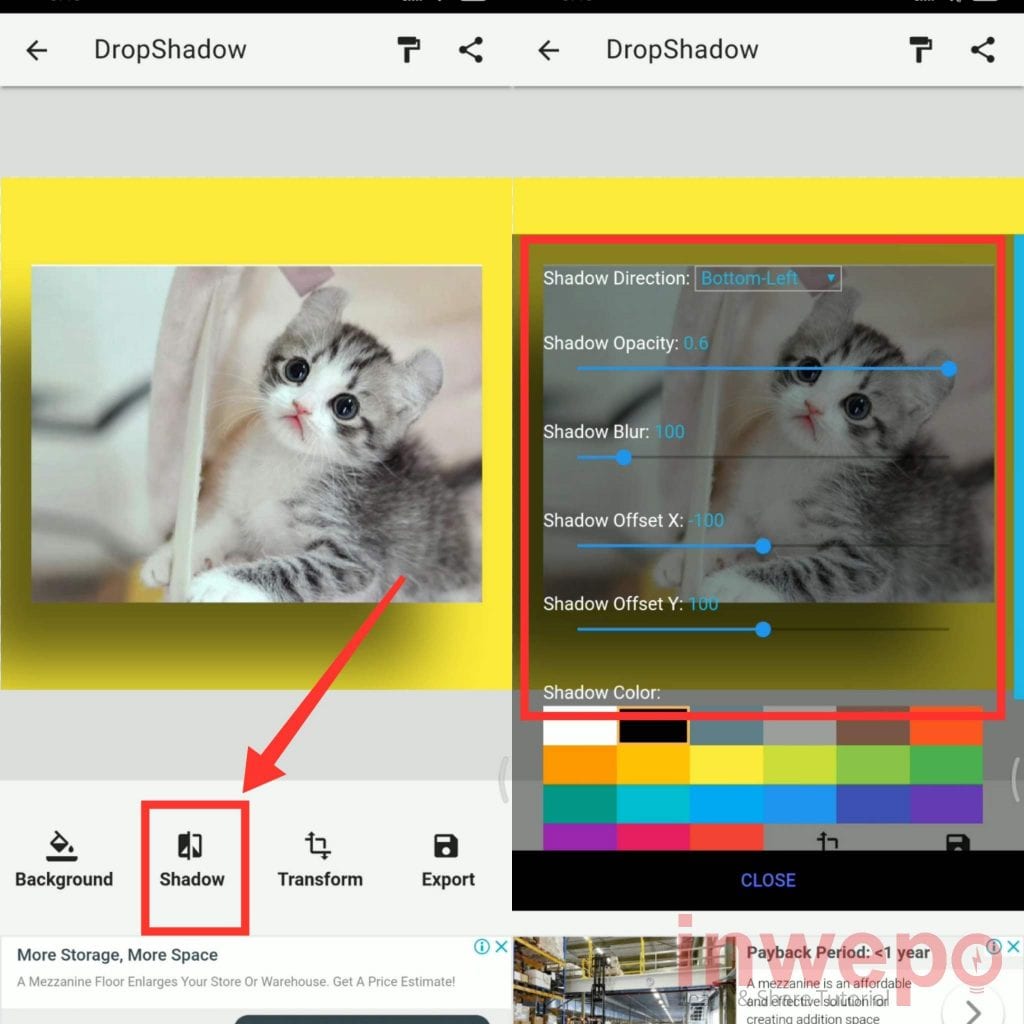Viewport: 1024px width, 1024px height.
Task: Tap the info icon on the More Storage ad
Action: (482, 946)
